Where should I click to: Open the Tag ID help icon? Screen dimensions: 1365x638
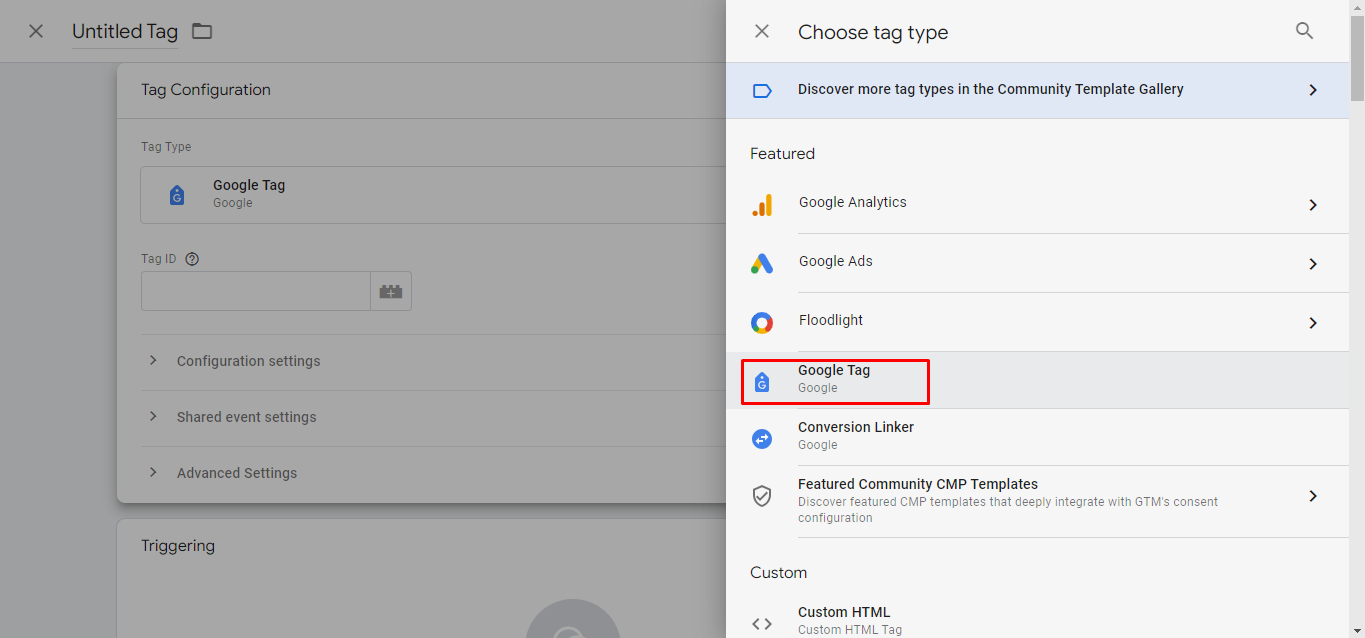[x=192, y=259]
